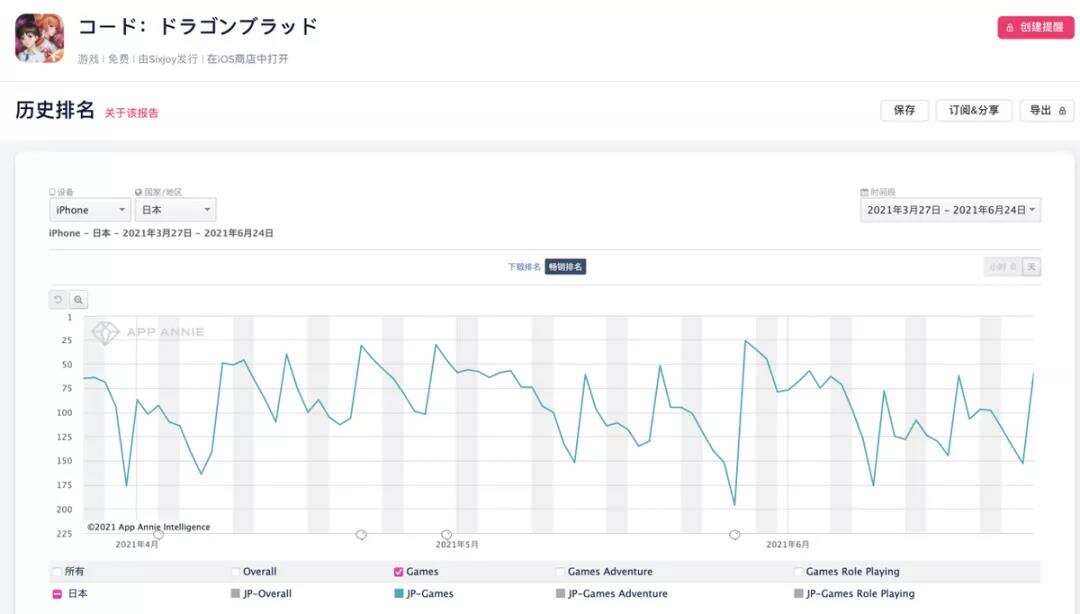Click the 日本 minus collapse icon in legend
This screenshot has height=614, width=1080.
(x=57, y=594)
